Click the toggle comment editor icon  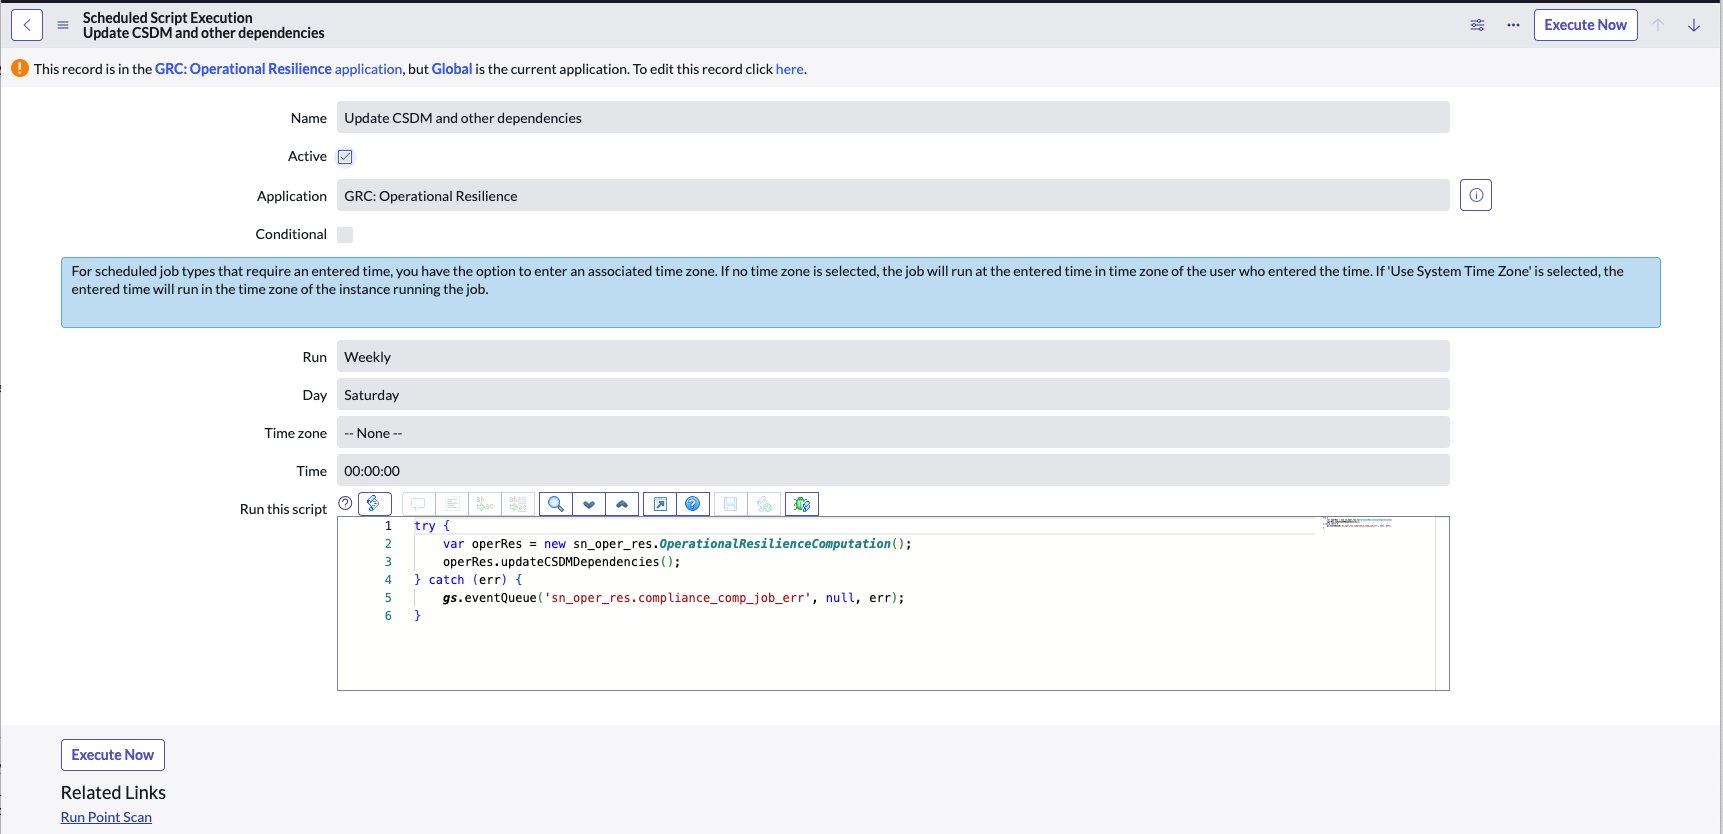418,504
